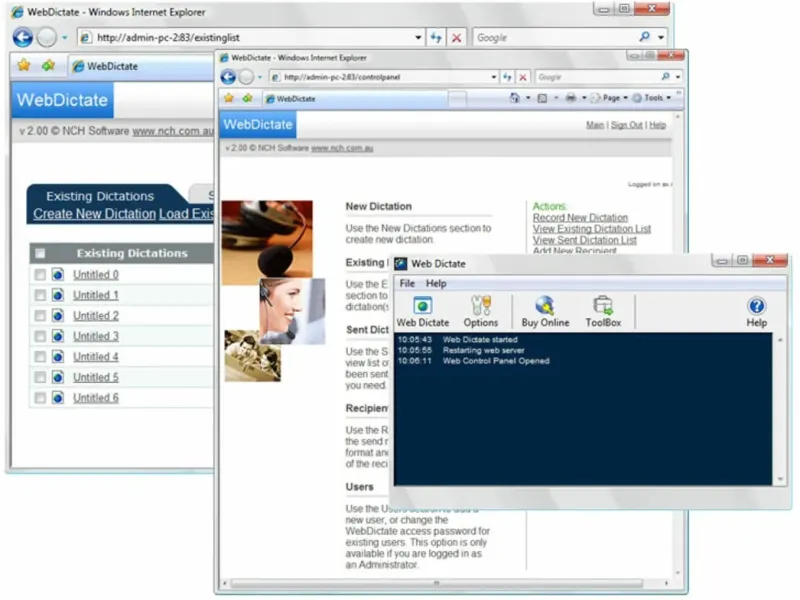Tick the checkbox for Untitled 0
The image size is (800, 600).
click(x=40, y=275)
